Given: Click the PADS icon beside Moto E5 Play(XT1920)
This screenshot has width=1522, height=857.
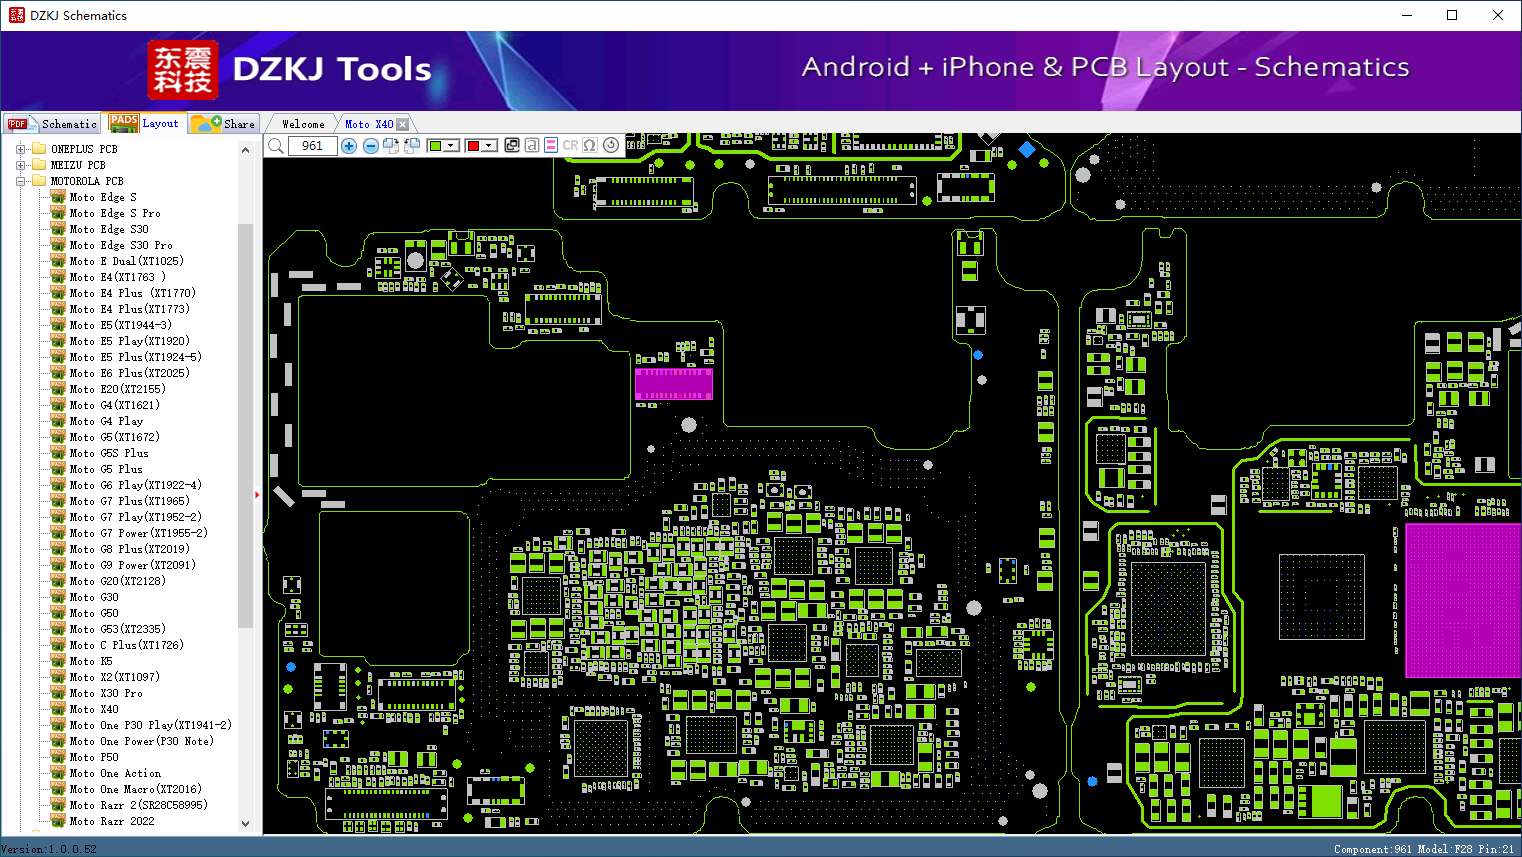Looking at the screenshot, I should 58,341.
